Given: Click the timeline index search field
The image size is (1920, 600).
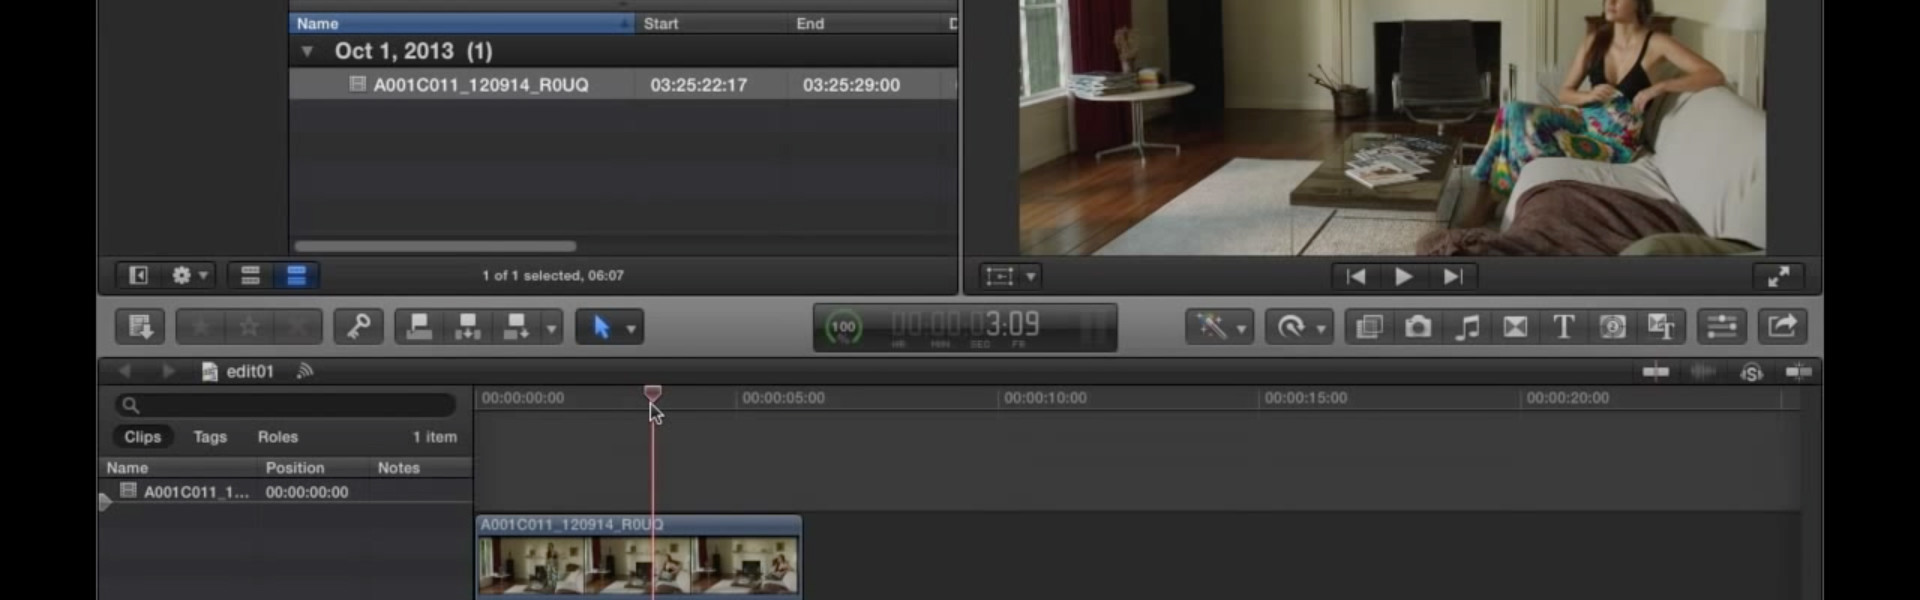Looking at the screenshot, I should pos(285,405).
